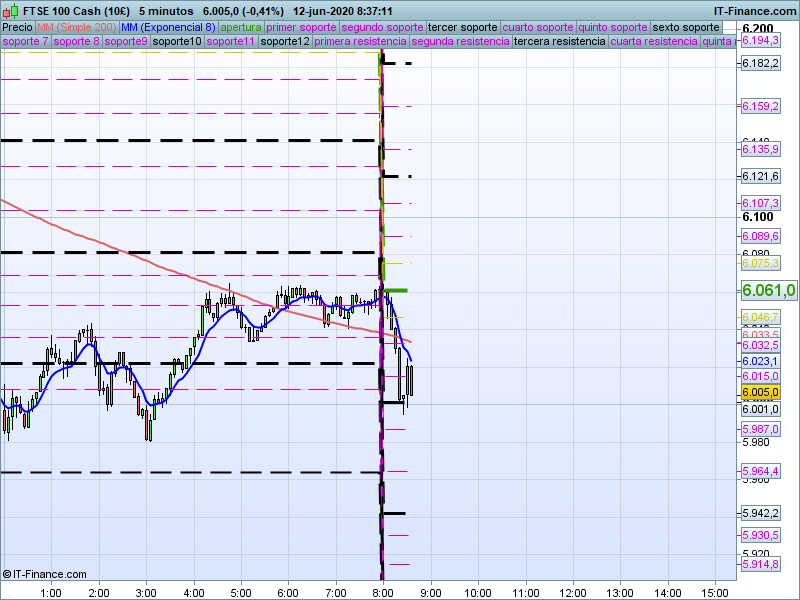
Task: Click the 12-jun-2020 8:37:11 timestamp
Action: tap(343, 11)
